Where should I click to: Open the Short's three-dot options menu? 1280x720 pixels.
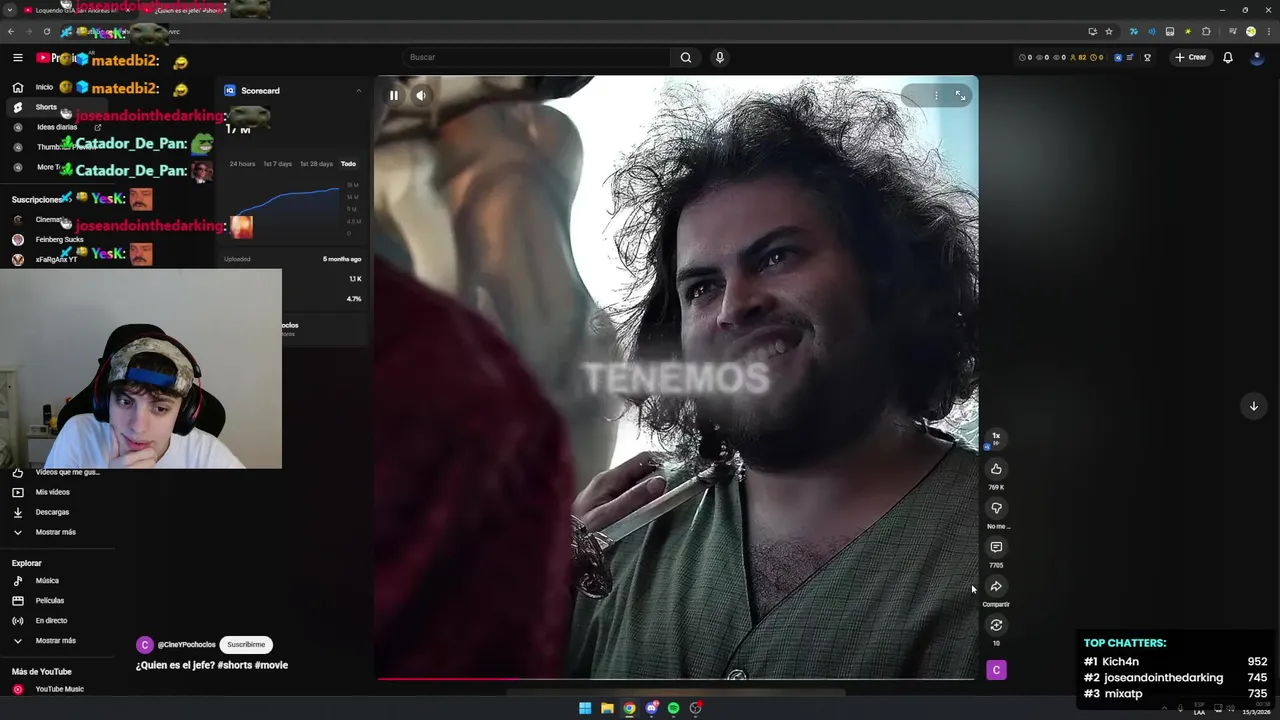pyautogui.click(x=936, y=96)
